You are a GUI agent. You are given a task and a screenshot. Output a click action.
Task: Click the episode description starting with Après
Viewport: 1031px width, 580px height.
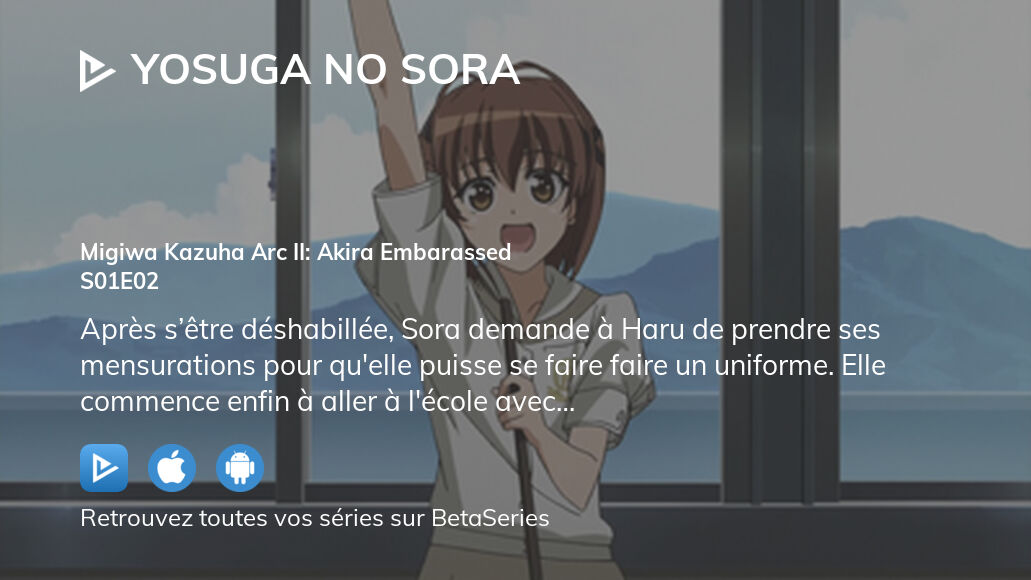pyautogui.click(x=483, y=366)
